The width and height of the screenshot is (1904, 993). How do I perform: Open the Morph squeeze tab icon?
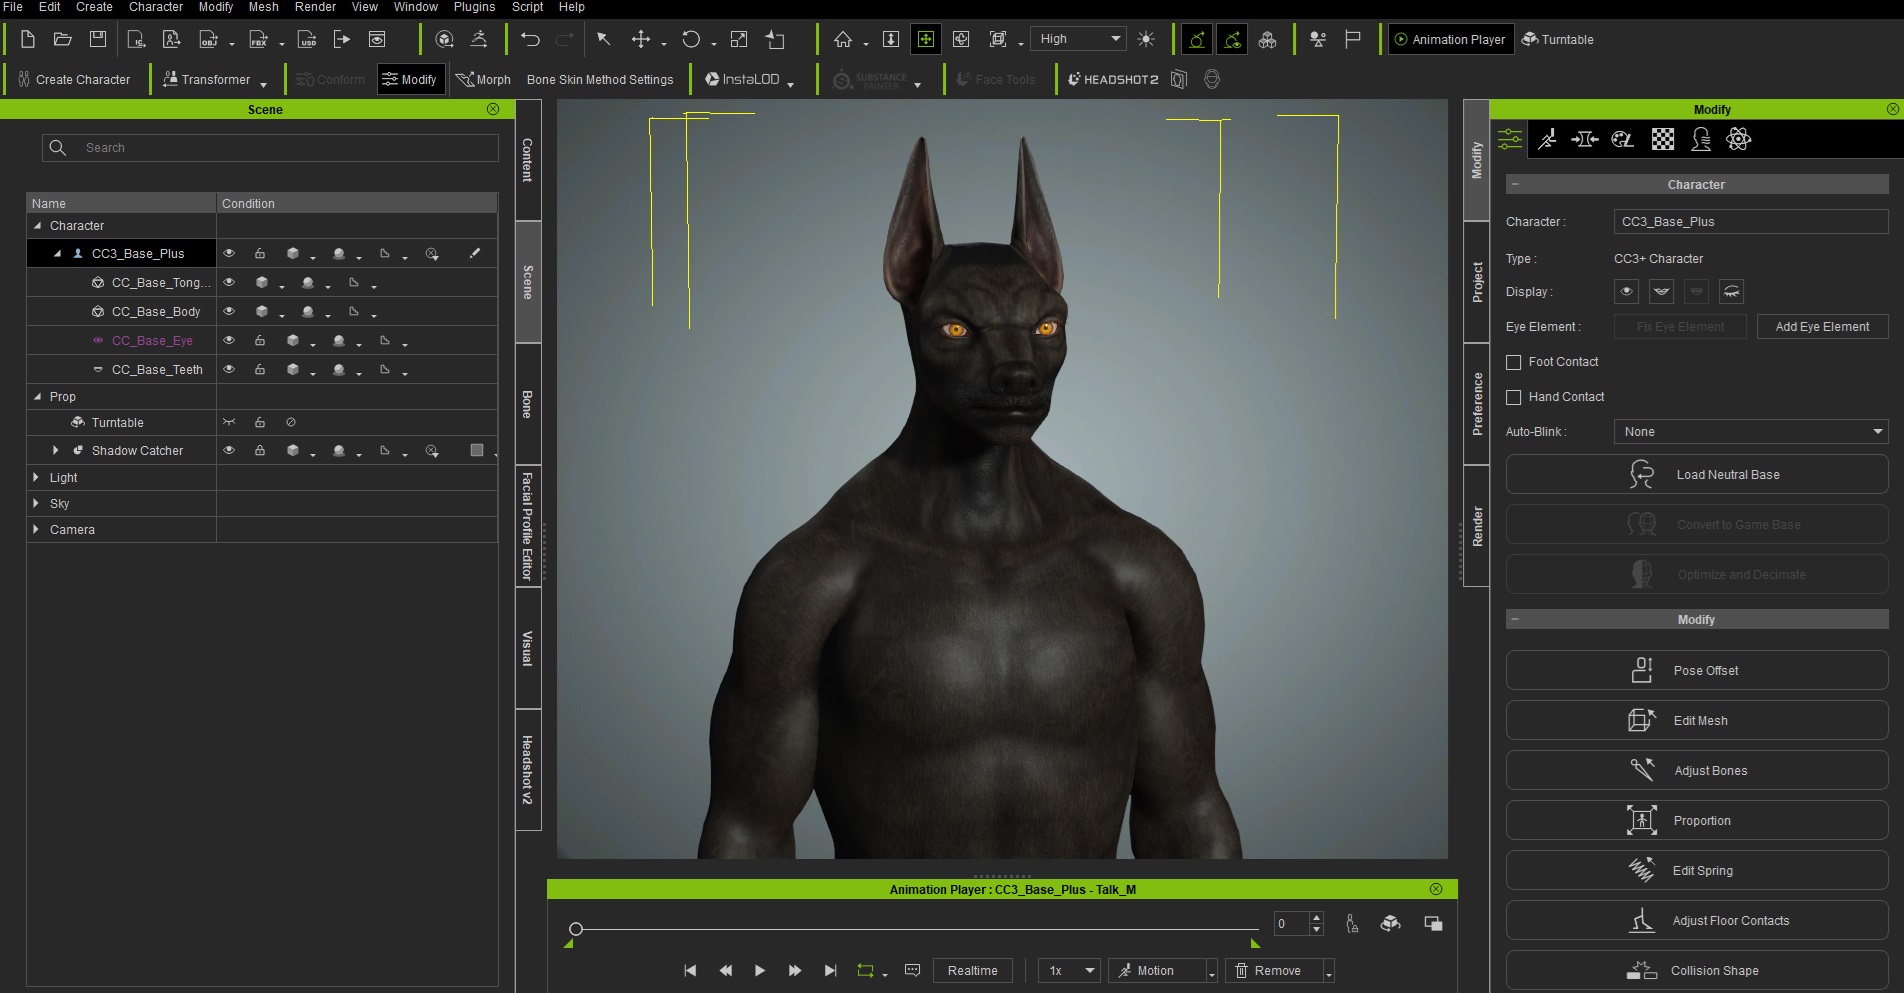coord(1585,139)
